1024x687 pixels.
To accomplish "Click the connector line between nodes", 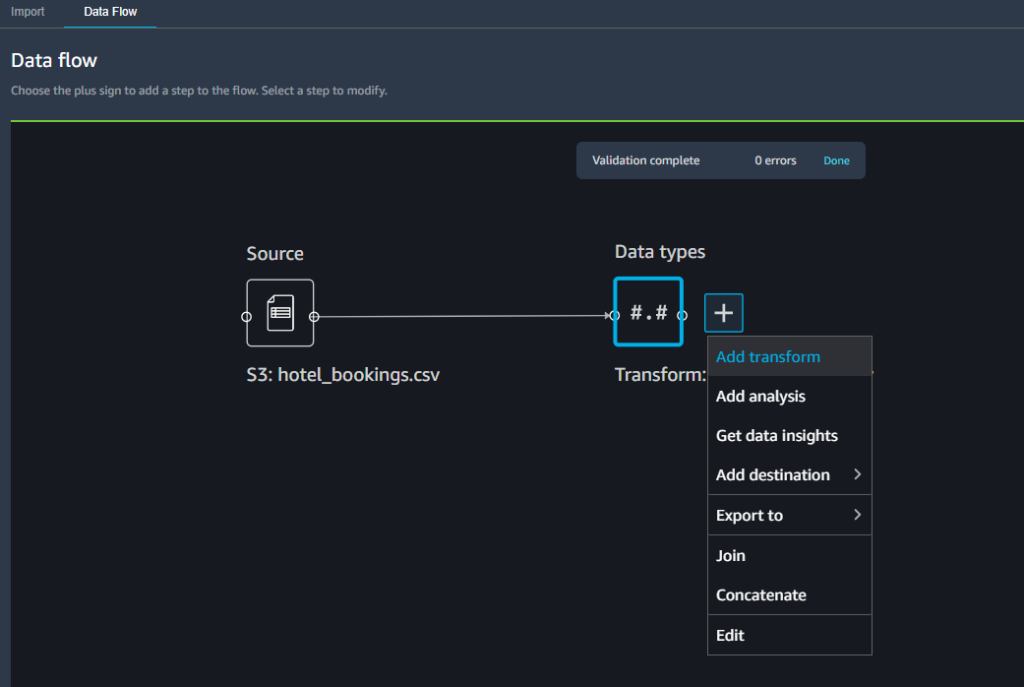I will (460, 316).
